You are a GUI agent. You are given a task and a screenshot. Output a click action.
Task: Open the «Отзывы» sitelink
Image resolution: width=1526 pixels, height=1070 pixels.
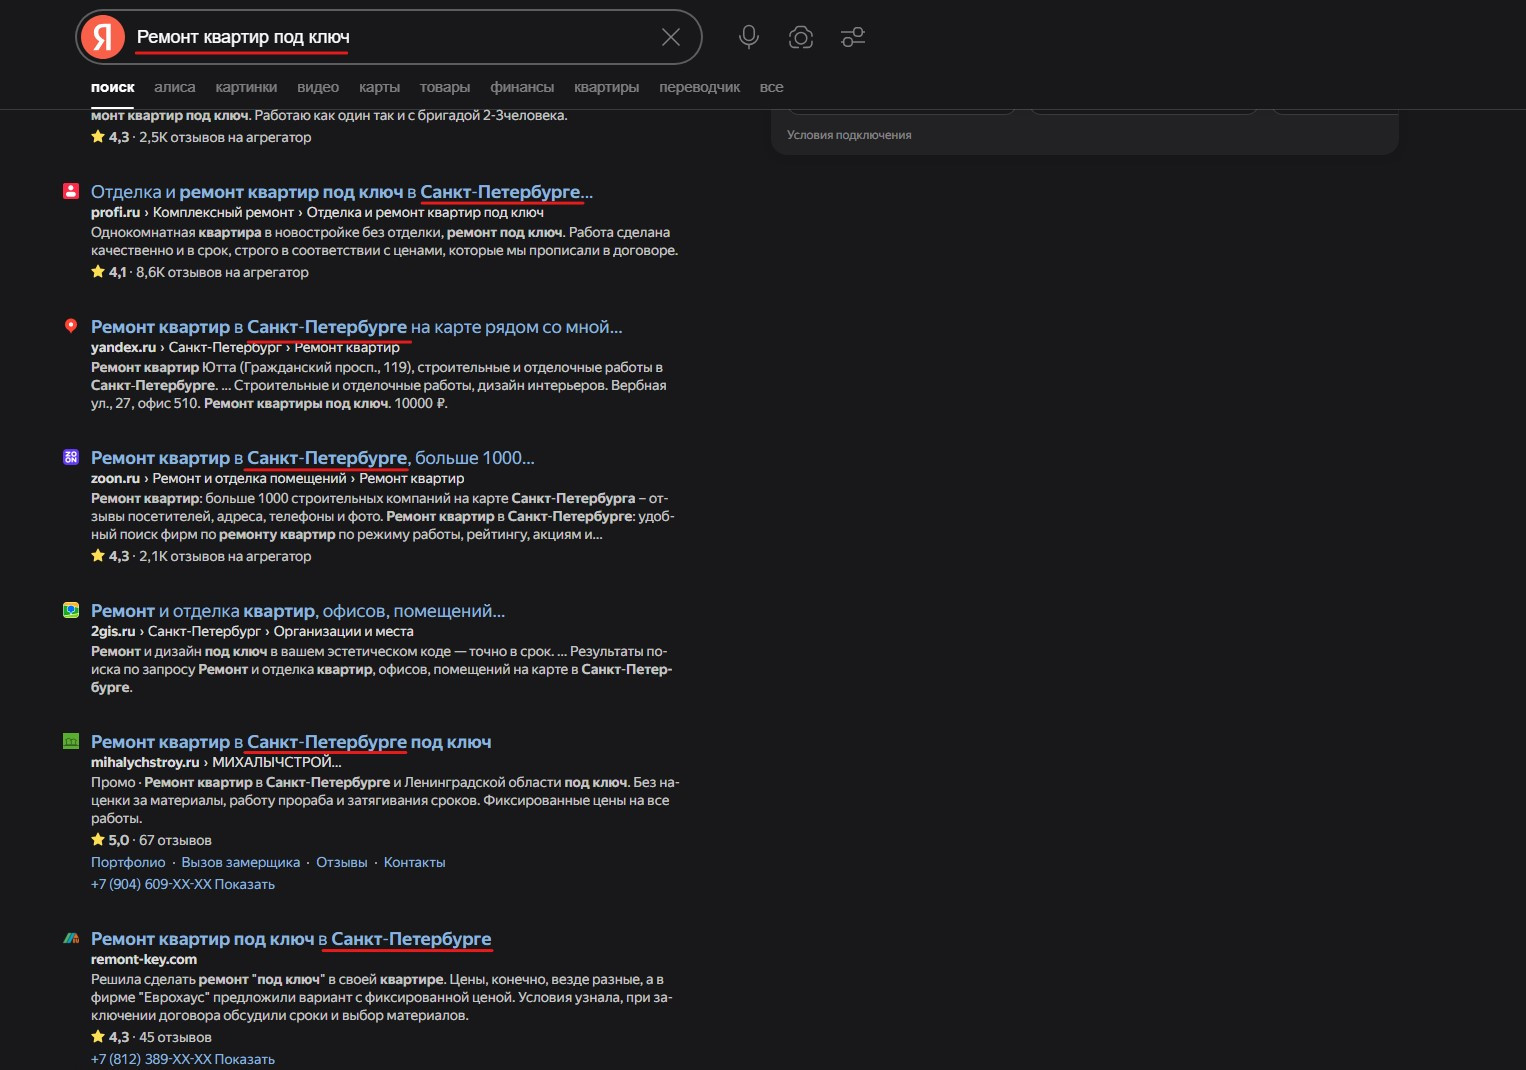[342, 862]
